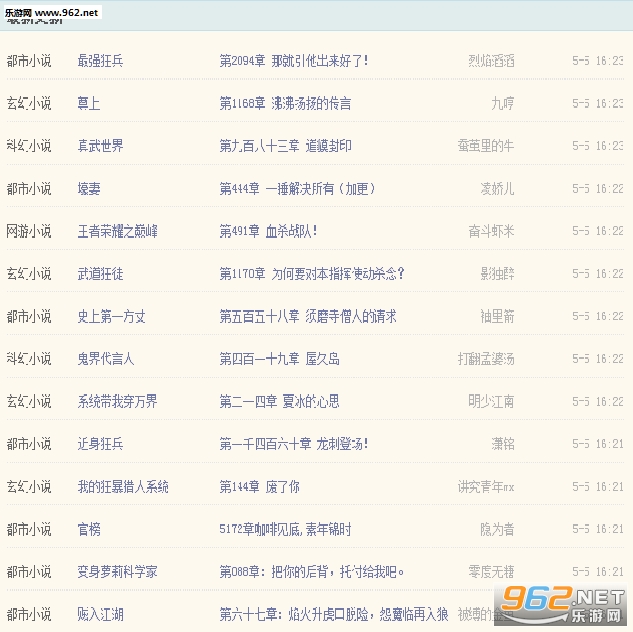Viewport: 633px width, 632px height.
Task: Click author name 零度无糖
Action: coord(491,572)
